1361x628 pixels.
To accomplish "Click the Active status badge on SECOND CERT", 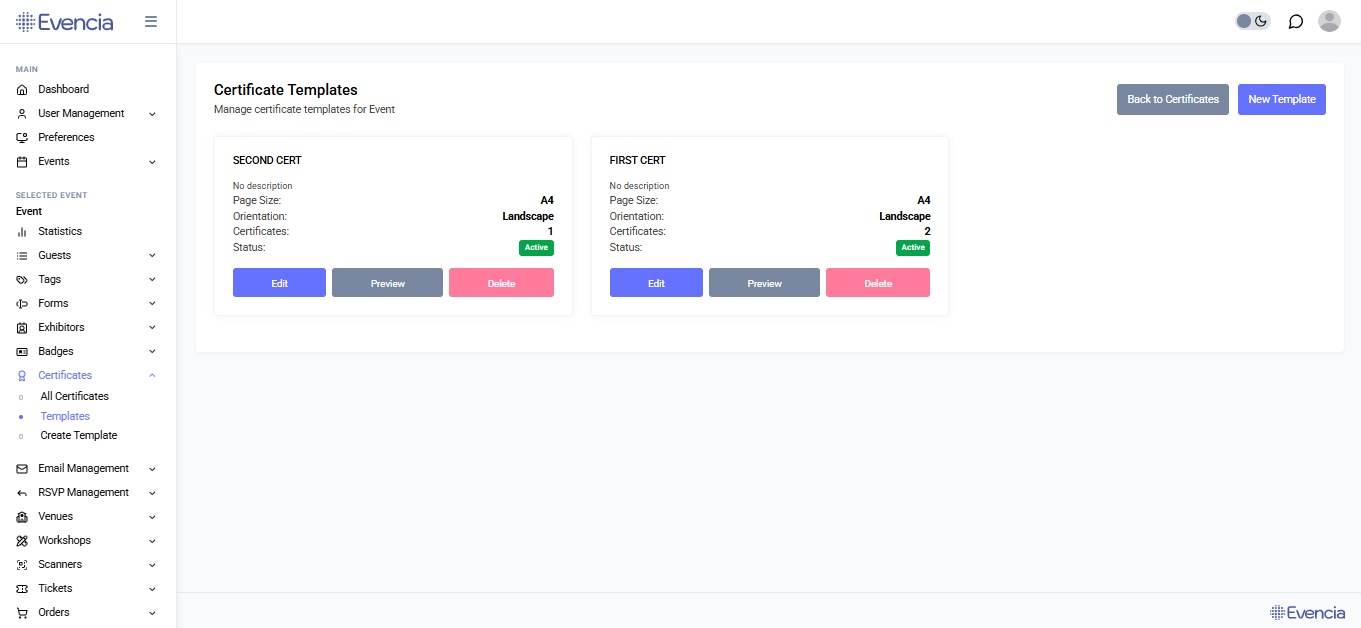I will click(x=536, y=247).
